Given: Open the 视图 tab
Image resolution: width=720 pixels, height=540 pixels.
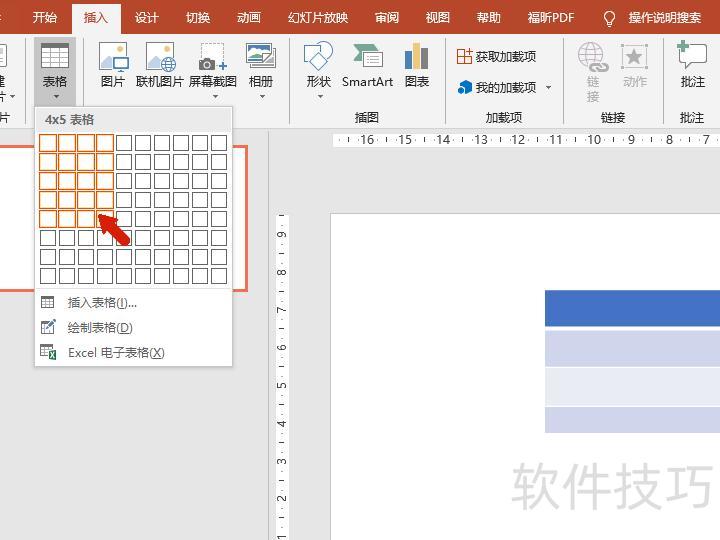Looking at the screenshot, I should coord(438,17).
